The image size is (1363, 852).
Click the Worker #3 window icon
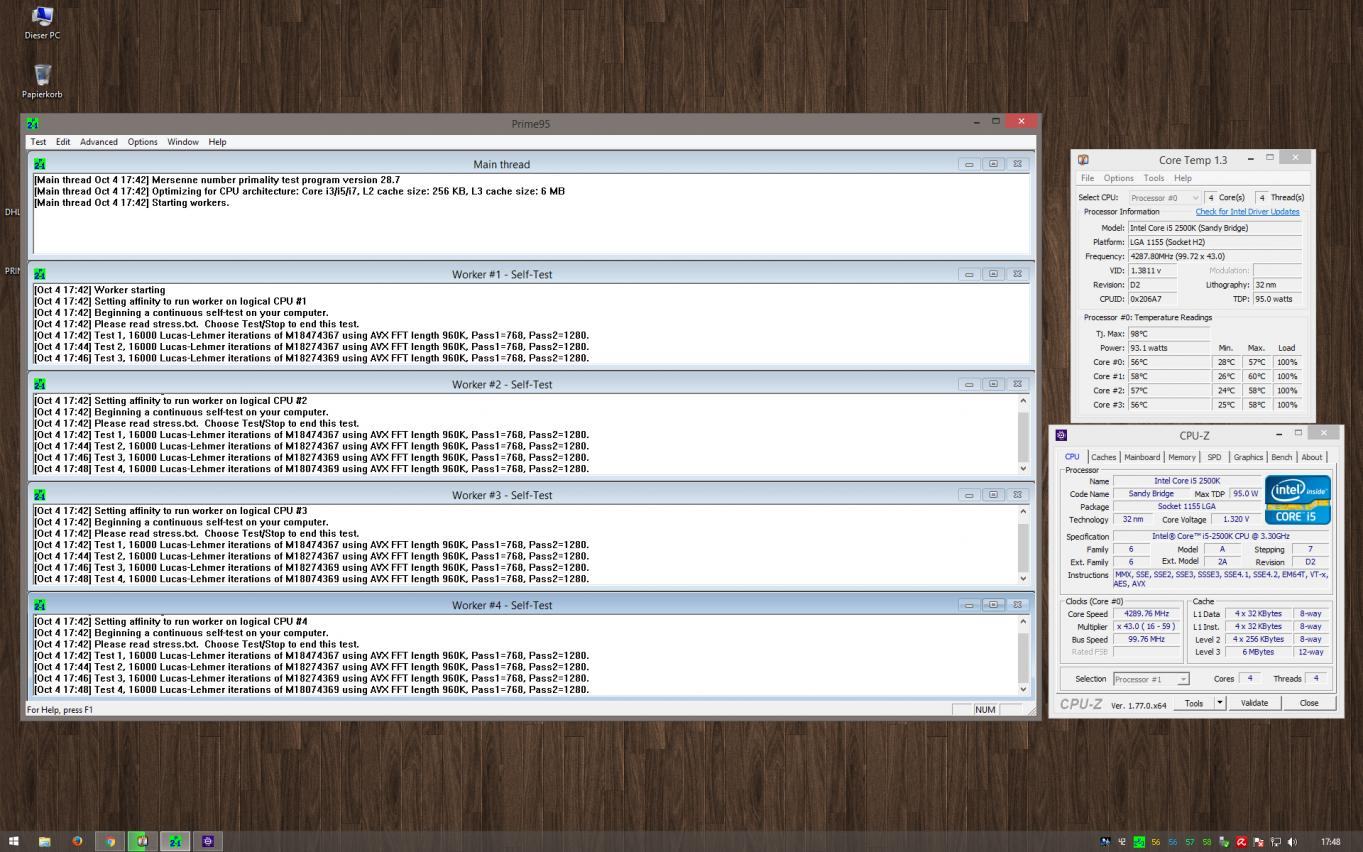pyautogui.click(x=40, y=494)
